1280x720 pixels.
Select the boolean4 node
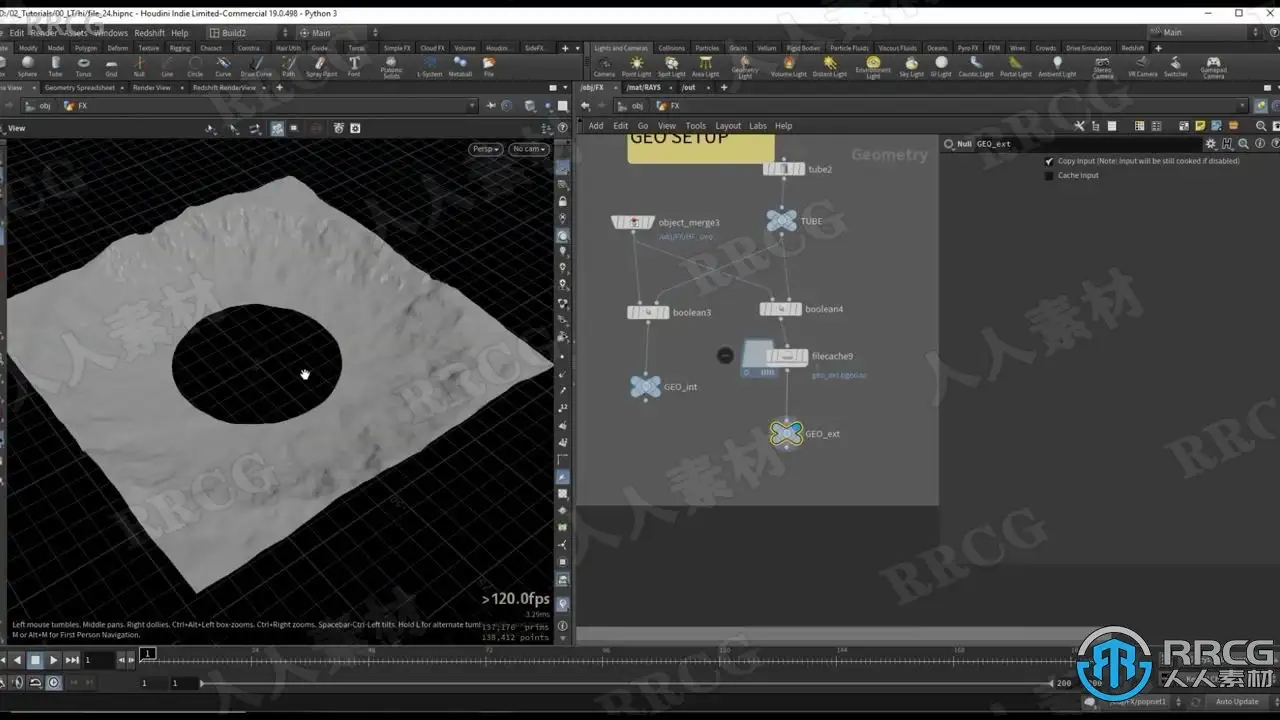tap(780, 310)
